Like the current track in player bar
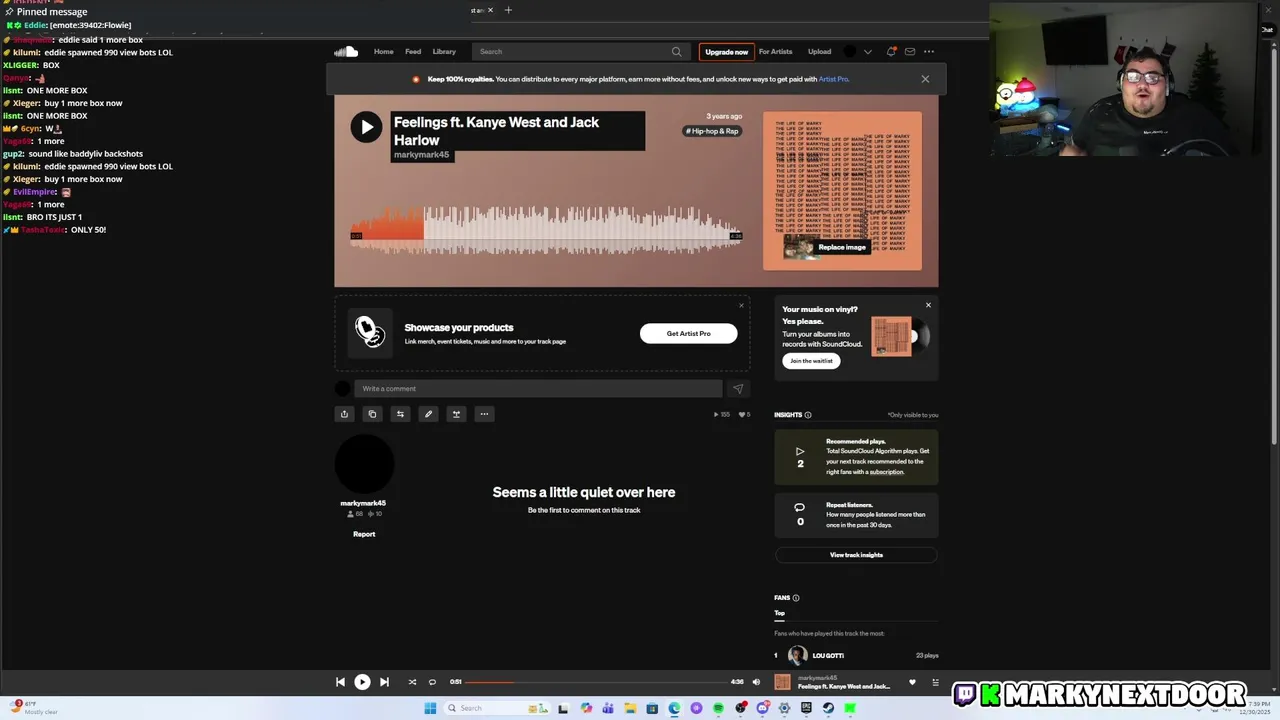Viewport: 1280px width, 720px height. click(912, 683)
